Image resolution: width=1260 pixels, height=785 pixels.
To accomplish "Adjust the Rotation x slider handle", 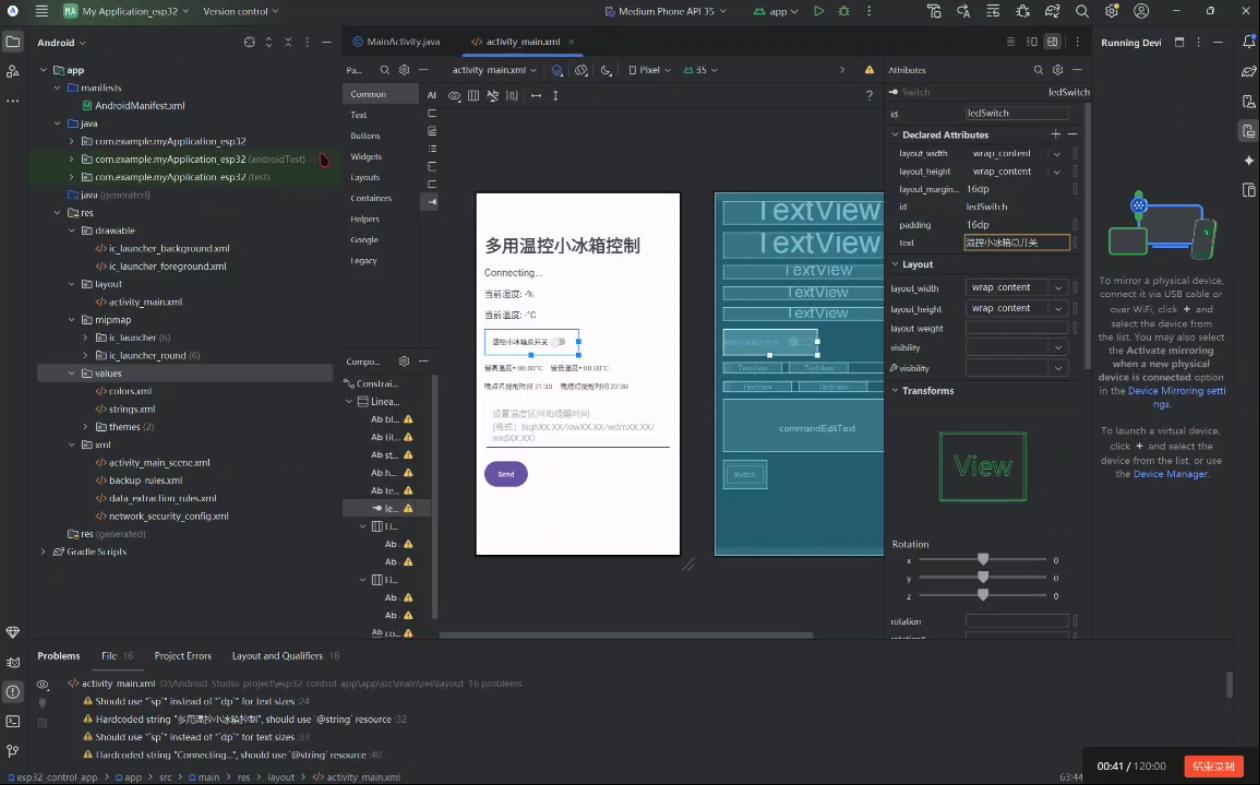I will 983,560.
